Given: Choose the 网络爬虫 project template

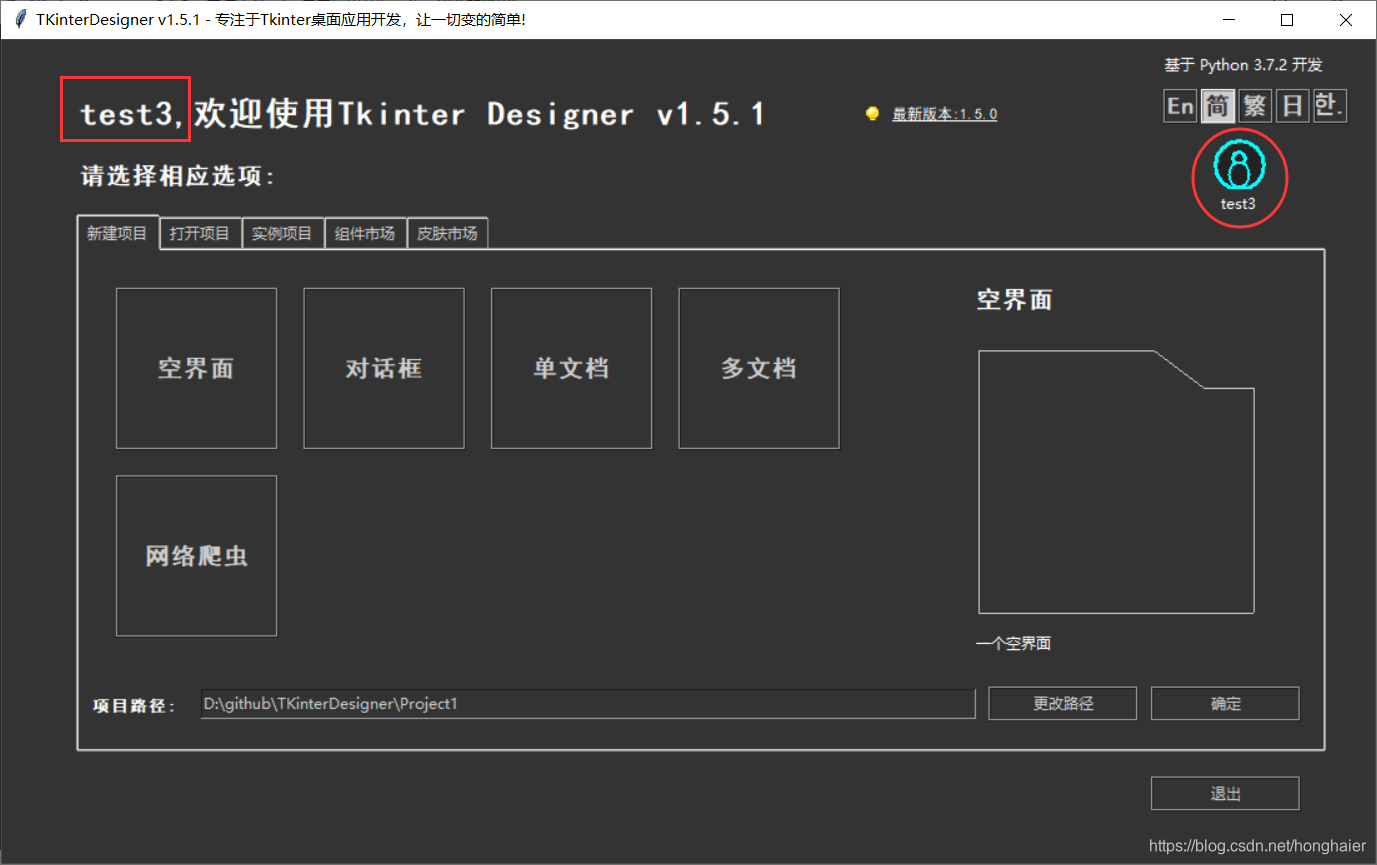Looking at the screenshot, I should [196, 556].
